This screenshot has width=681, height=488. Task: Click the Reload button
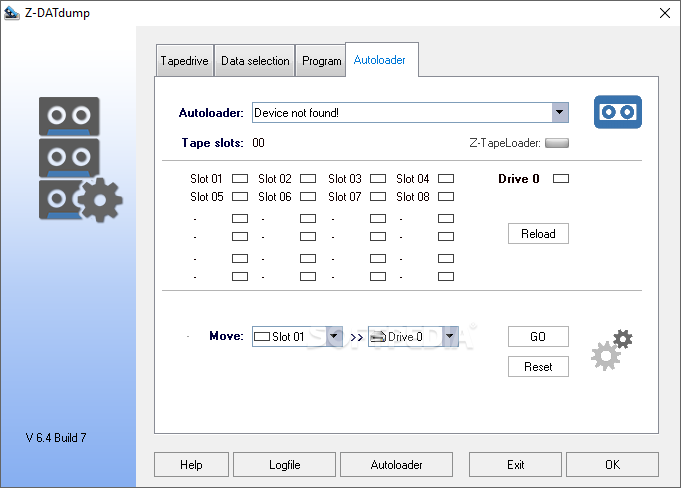click(x=538, y=234)
